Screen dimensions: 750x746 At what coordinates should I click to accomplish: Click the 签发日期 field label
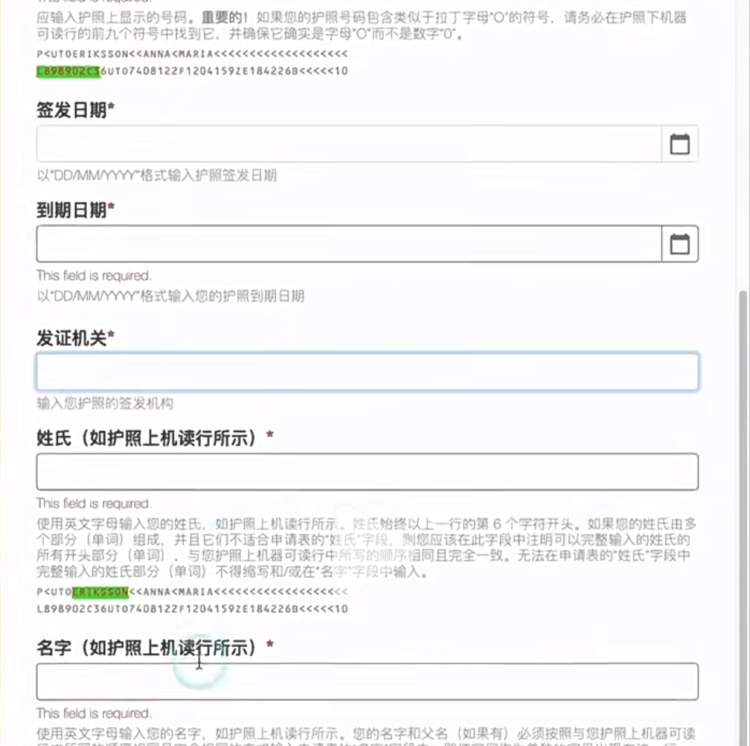75,110
